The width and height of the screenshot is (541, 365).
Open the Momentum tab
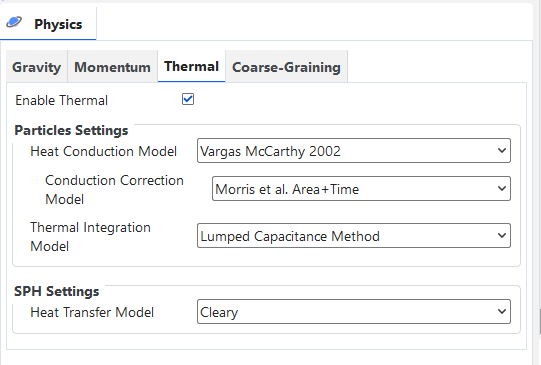[x=112, y=67]
